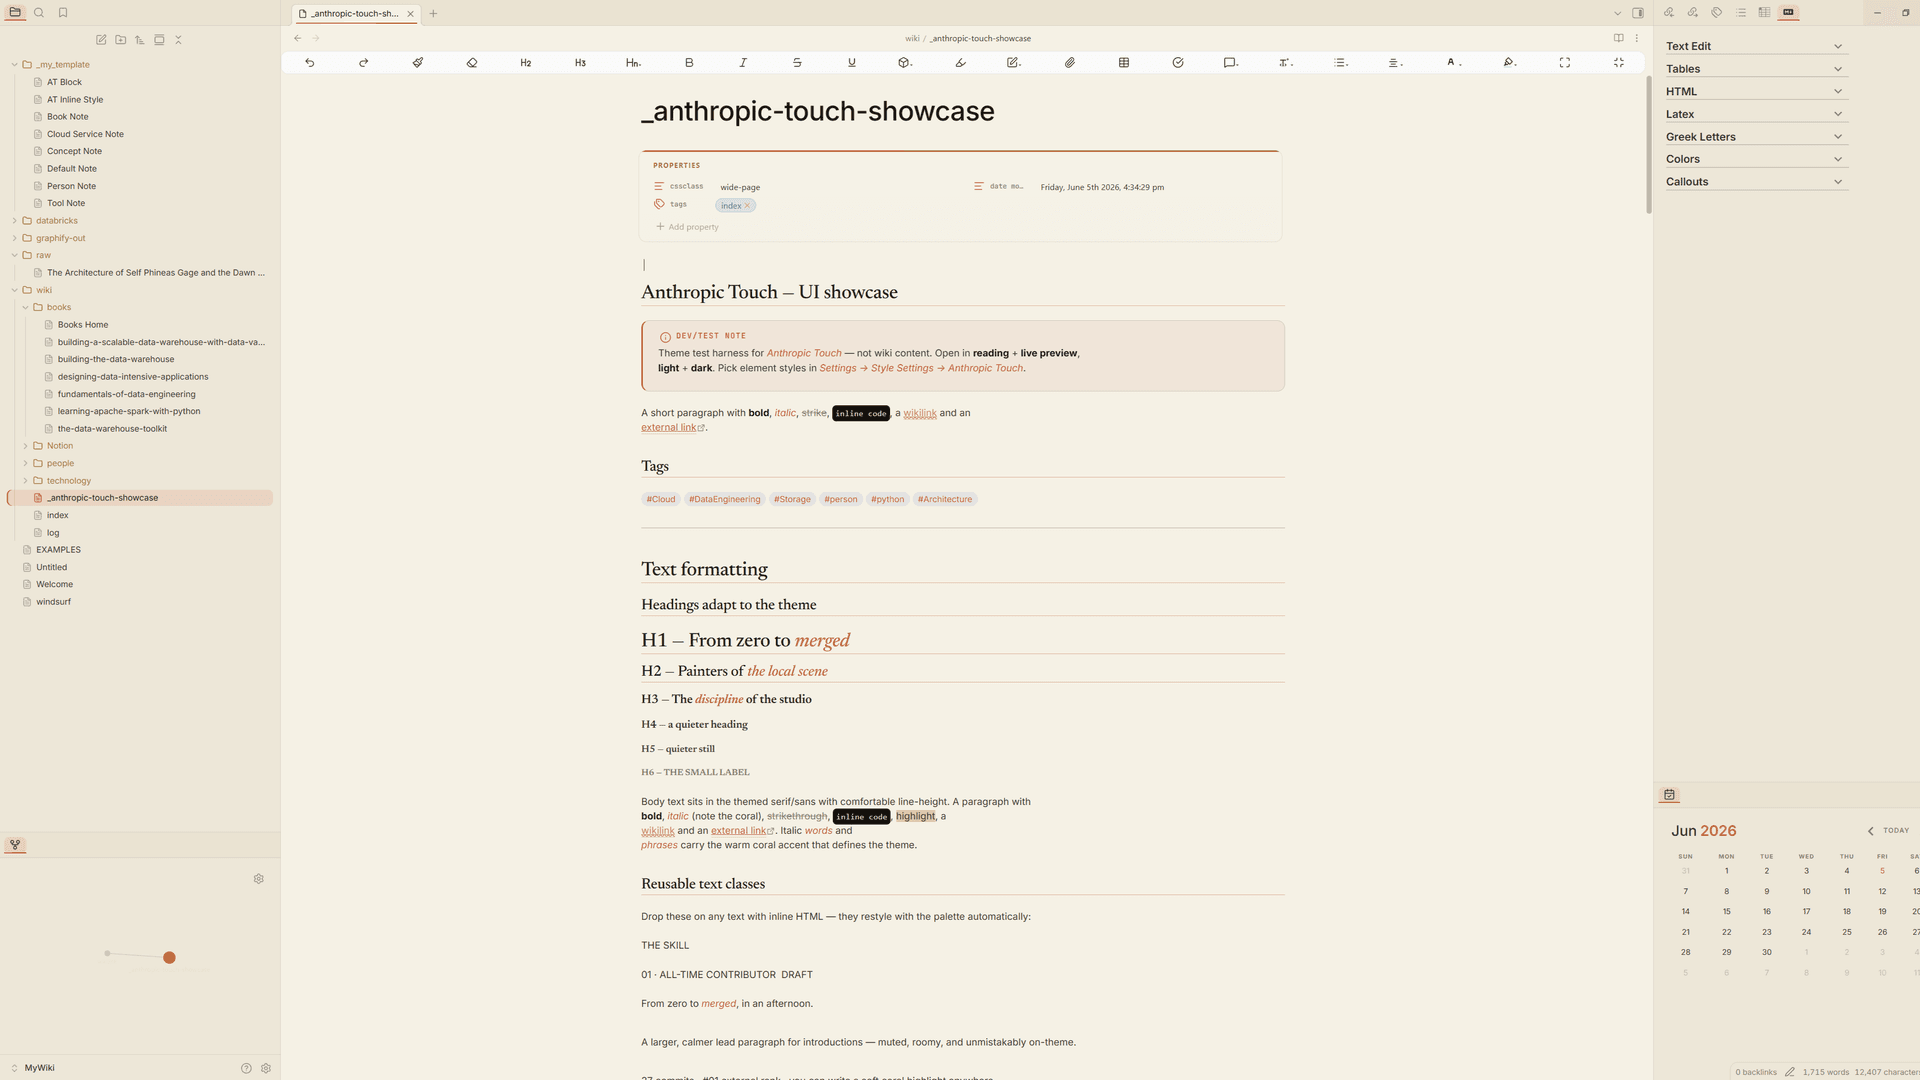Open the heading level Hn dropdown

pos(633,63)
